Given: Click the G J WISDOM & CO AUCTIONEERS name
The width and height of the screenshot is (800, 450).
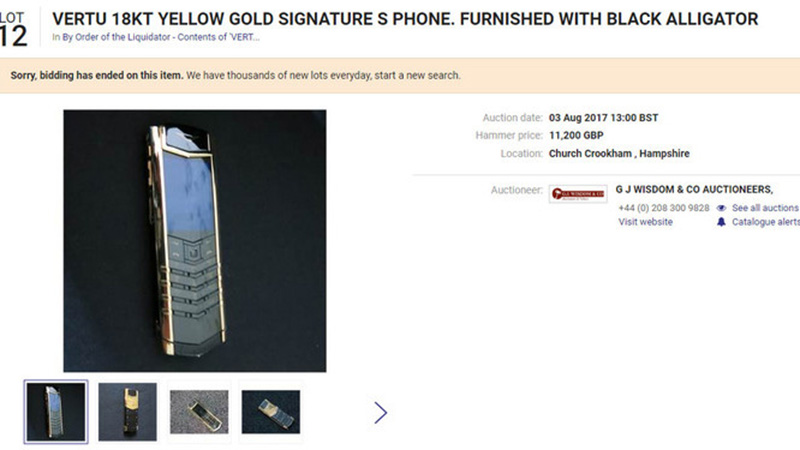Looking at the screenshot, I should click(696, 189).
